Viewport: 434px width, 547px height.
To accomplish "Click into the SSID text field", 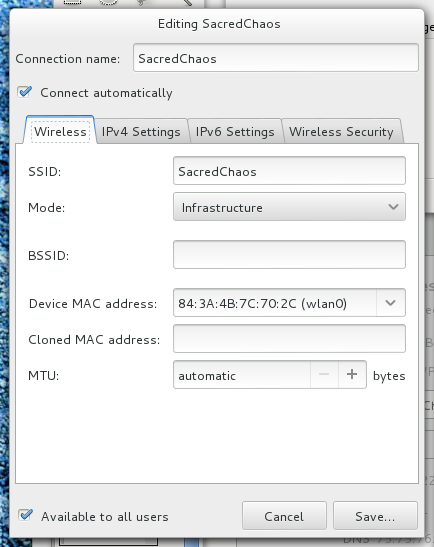I will point(289,171).
